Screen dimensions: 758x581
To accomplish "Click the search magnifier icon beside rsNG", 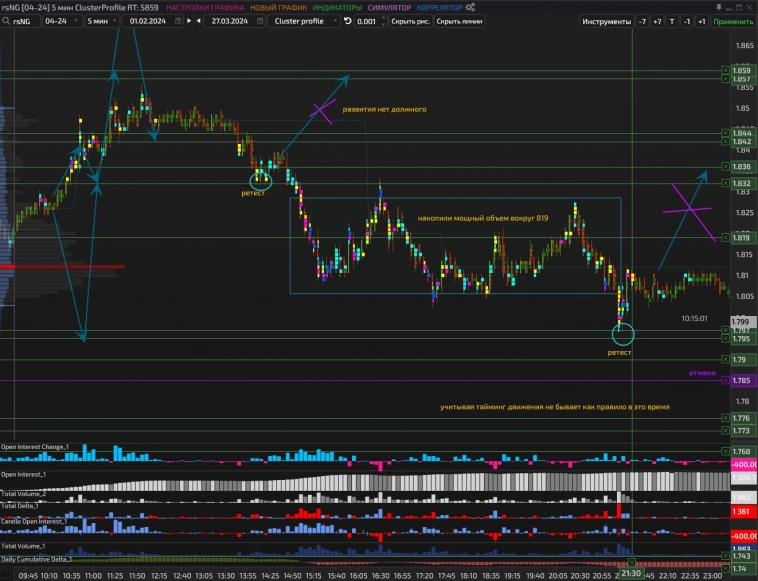I will [9, 20].
